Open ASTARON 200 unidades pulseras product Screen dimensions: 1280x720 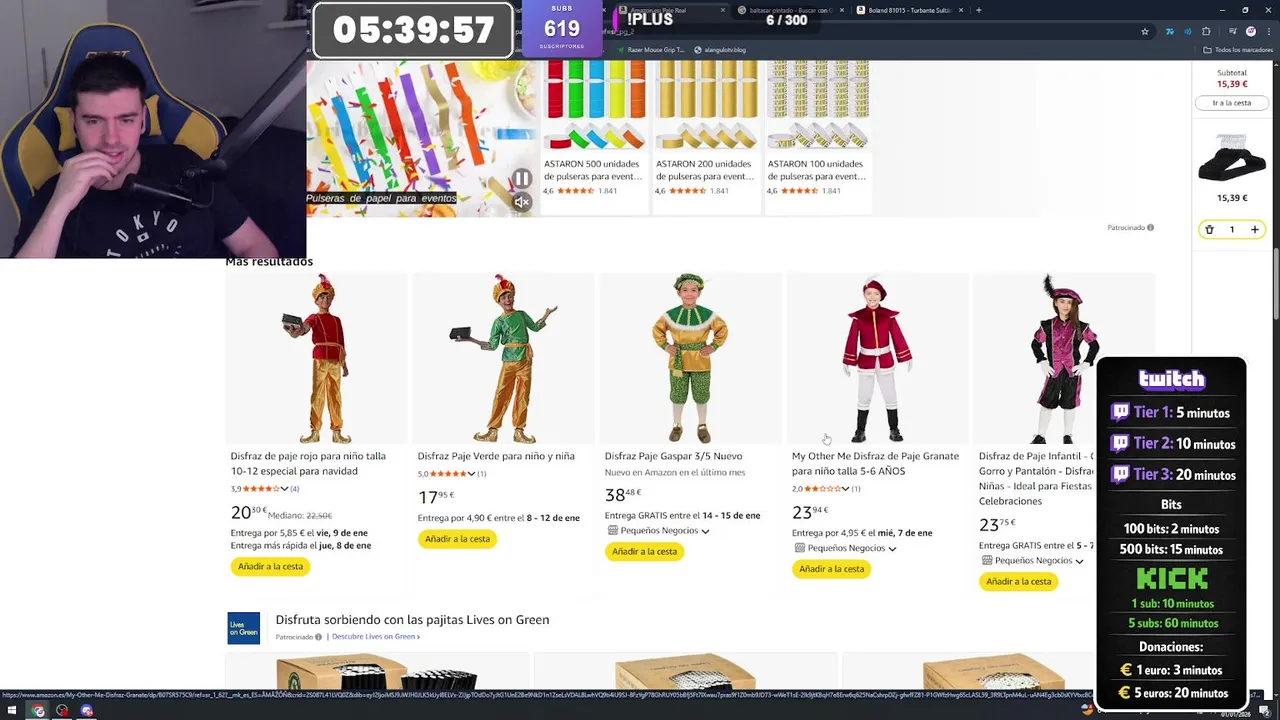coord(704,170)
